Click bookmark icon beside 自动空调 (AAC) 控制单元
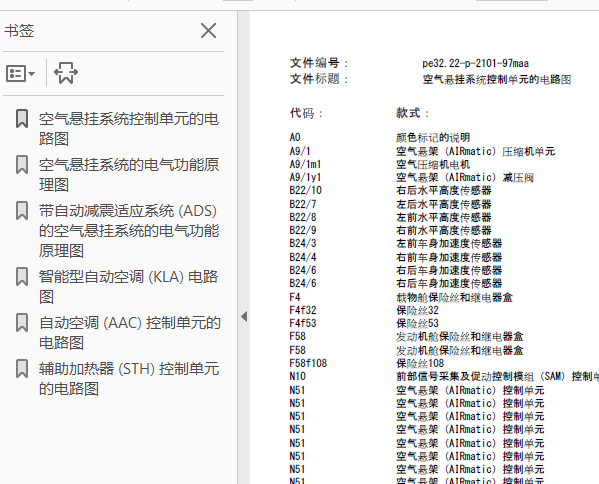 pyautogui.click(x=22, y=323)
